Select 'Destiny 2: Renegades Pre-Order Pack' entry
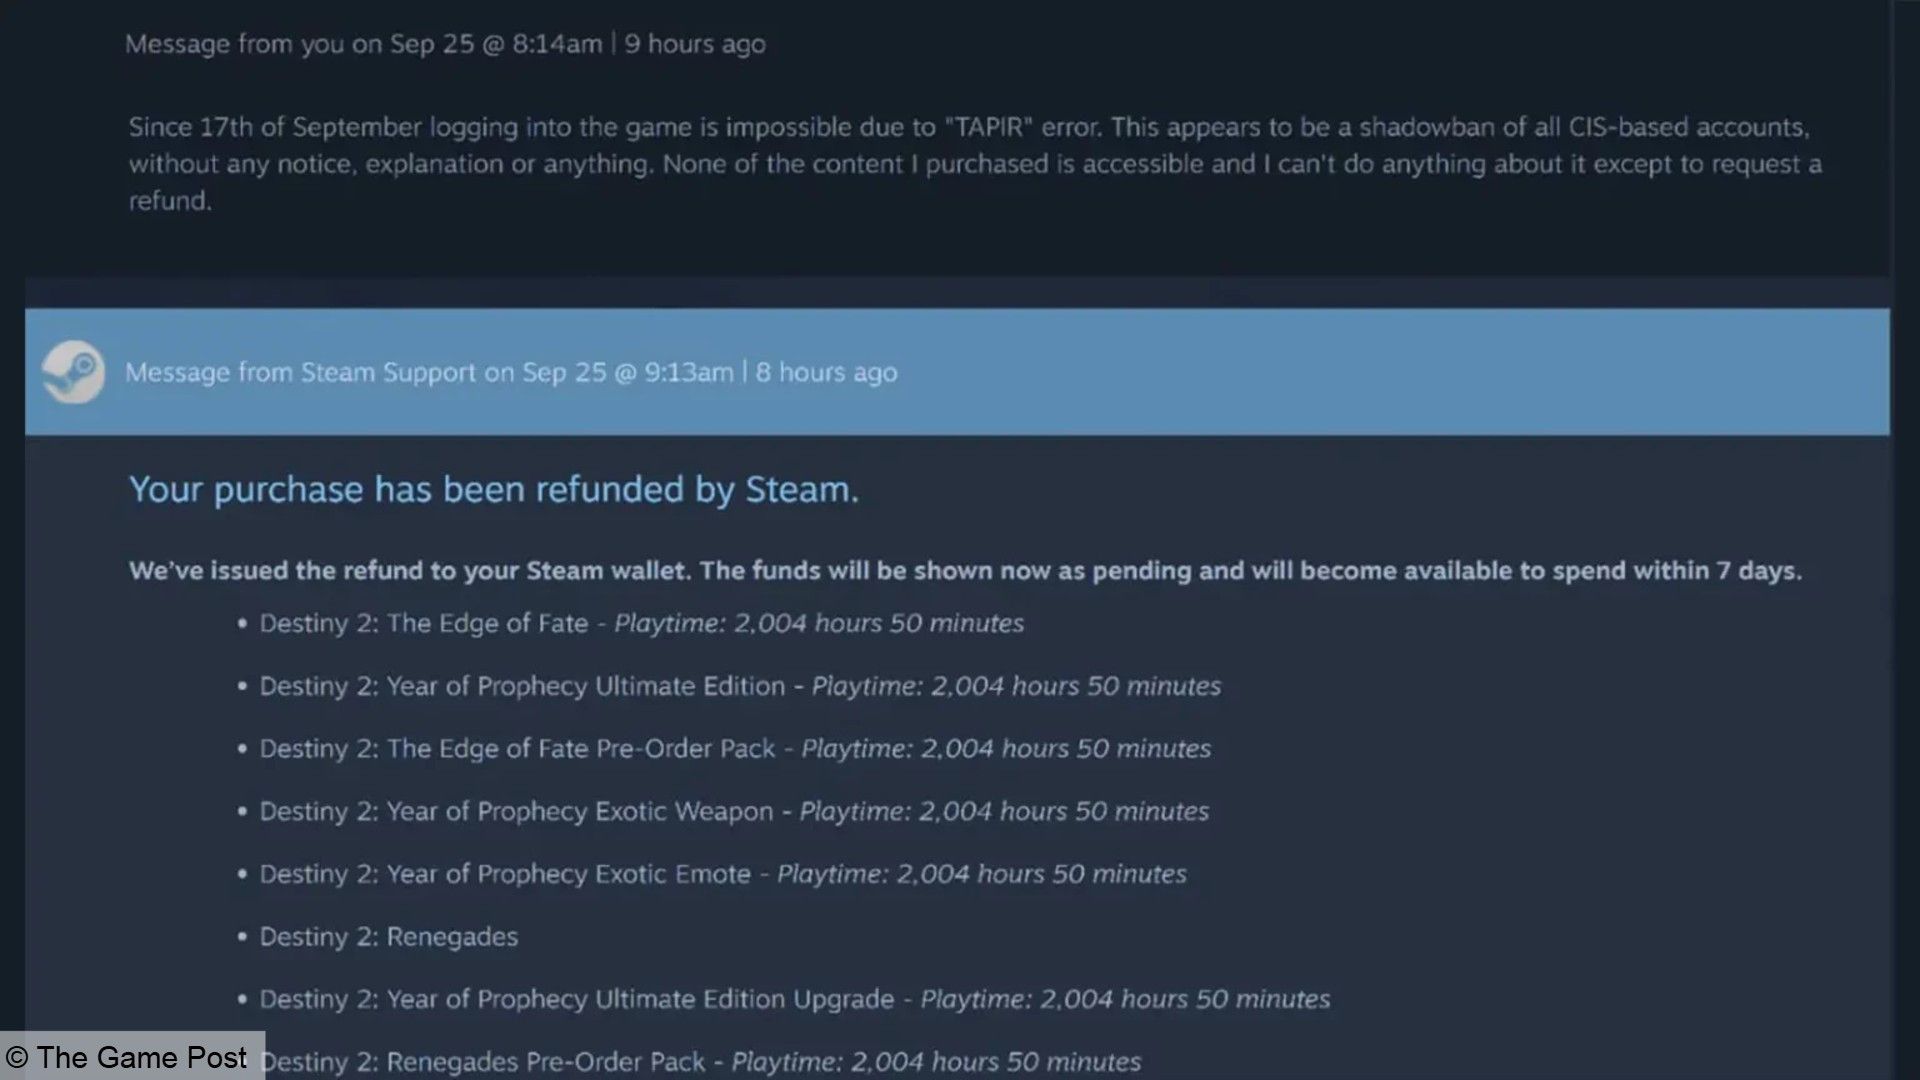 point(483,1061)
